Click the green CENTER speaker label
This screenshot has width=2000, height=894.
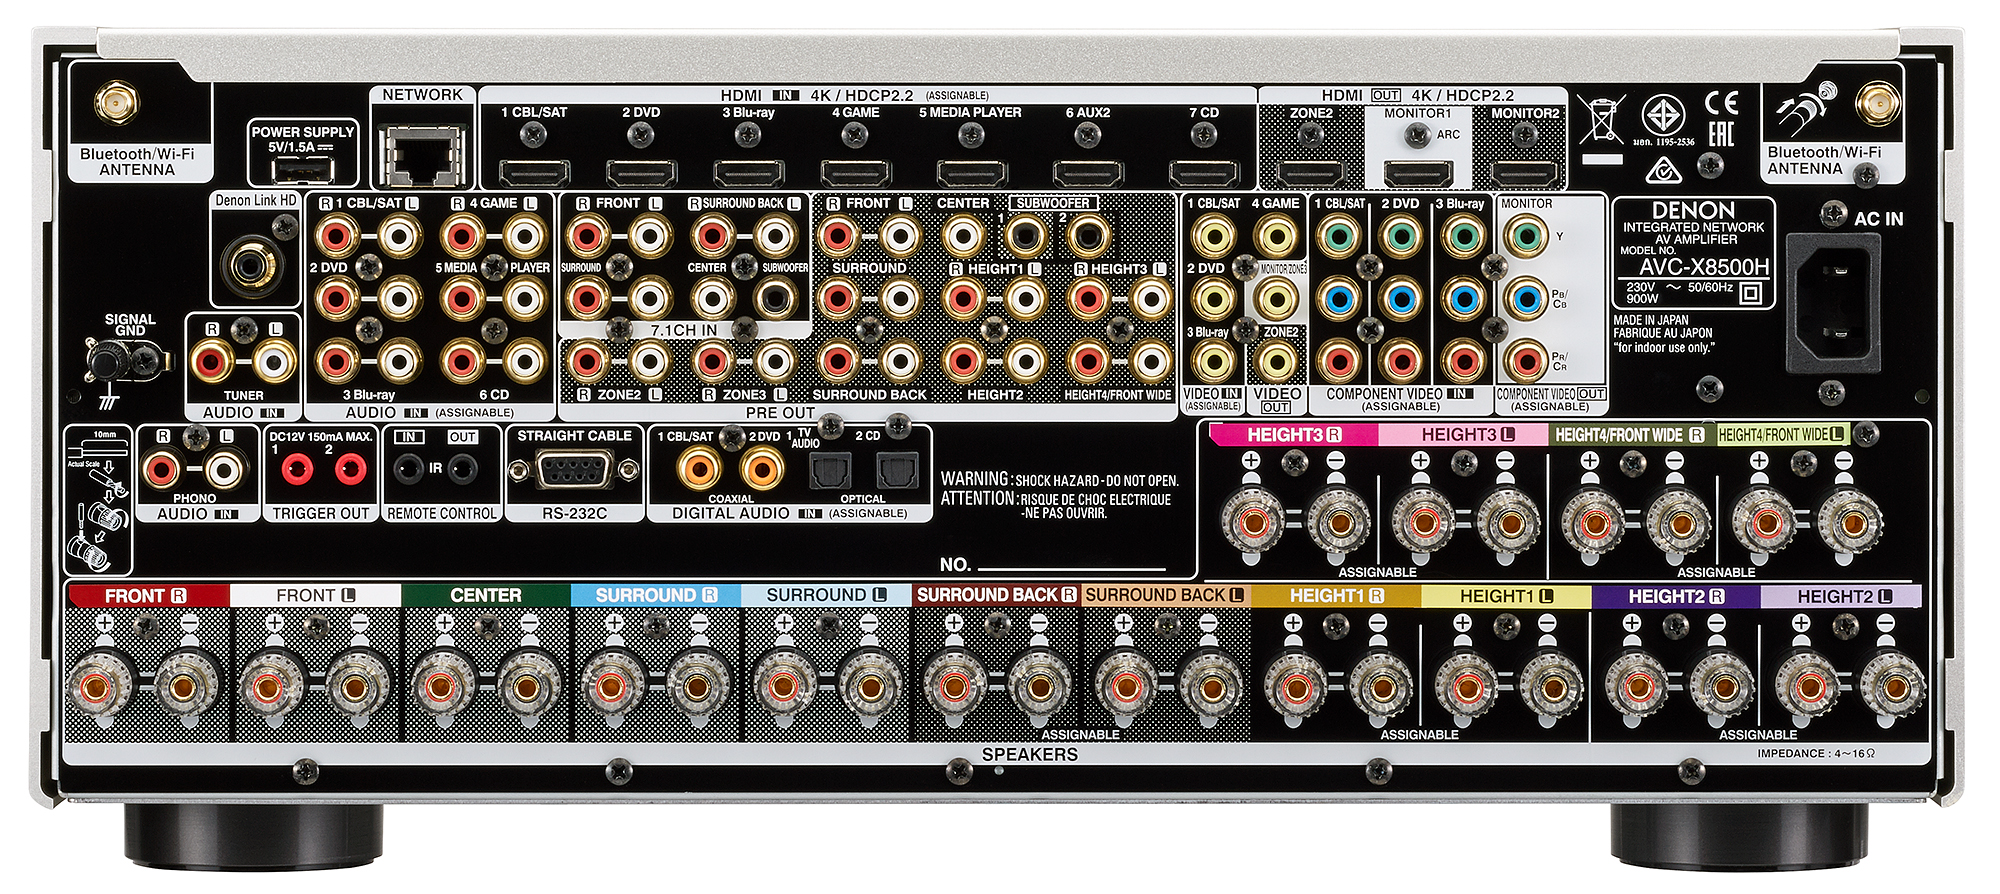coord(485,595)
